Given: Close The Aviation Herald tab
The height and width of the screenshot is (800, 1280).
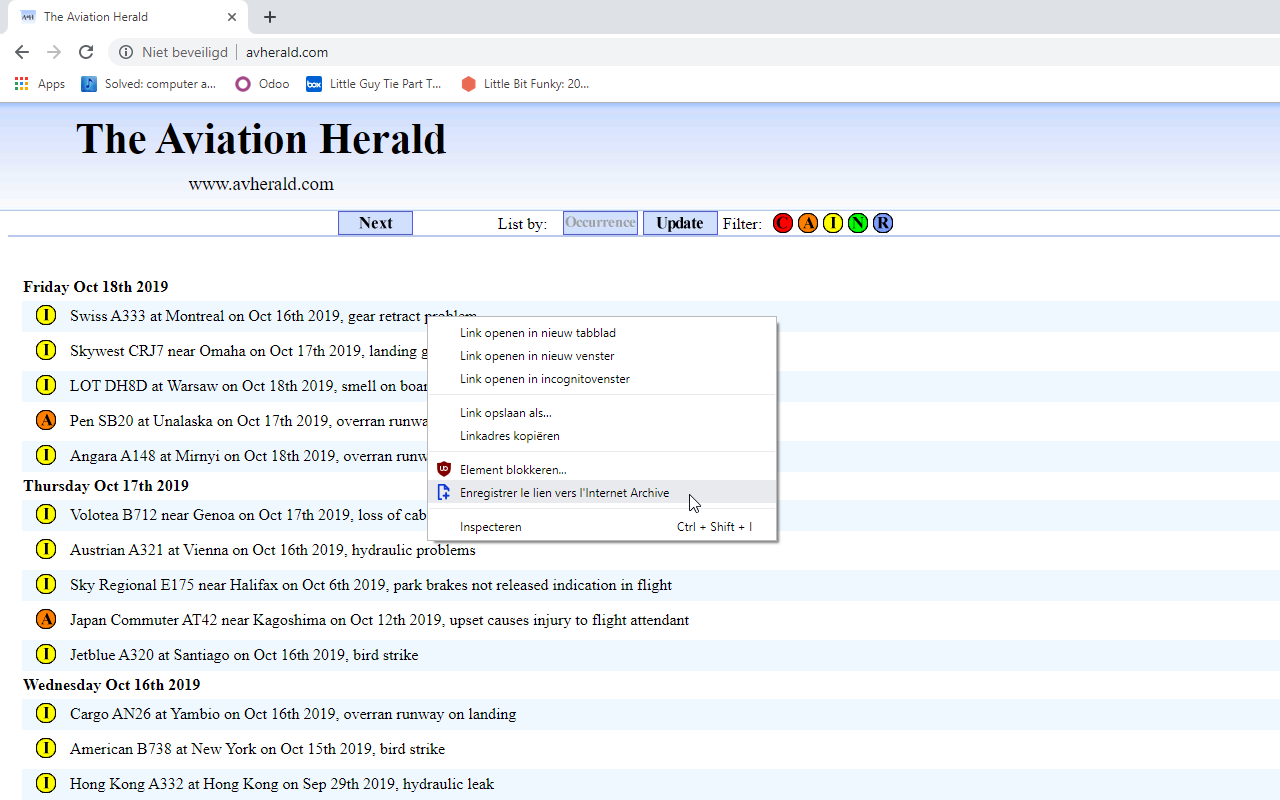Looking at the screenshot, I should coord(232,17).
